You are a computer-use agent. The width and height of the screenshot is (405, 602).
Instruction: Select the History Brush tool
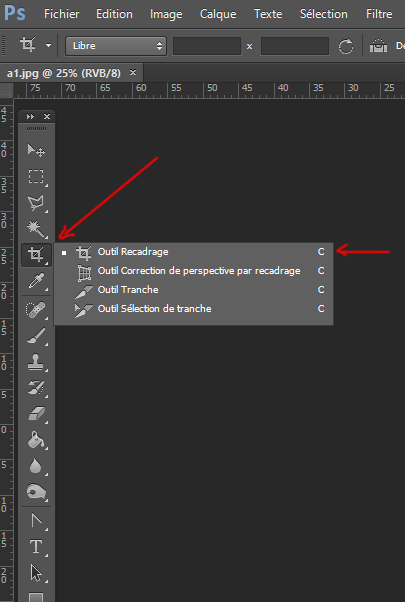(x=36, y=388)
